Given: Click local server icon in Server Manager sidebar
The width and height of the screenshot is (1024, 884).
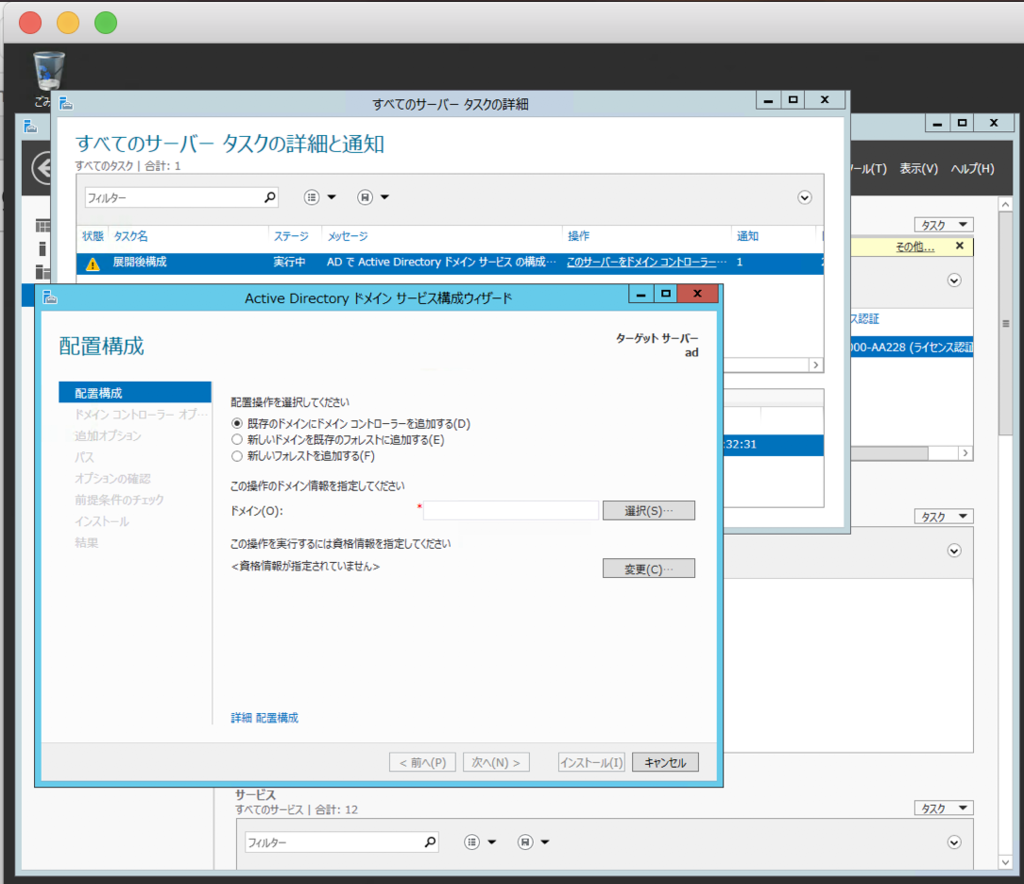Looking at the screenshot, I should click(42, 249).
